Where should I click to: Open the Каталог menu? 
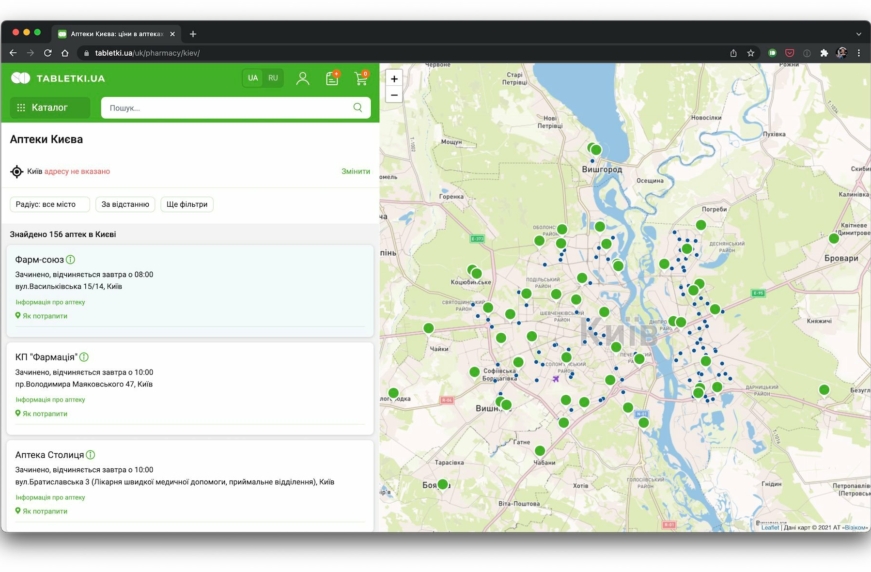(49, 108)
